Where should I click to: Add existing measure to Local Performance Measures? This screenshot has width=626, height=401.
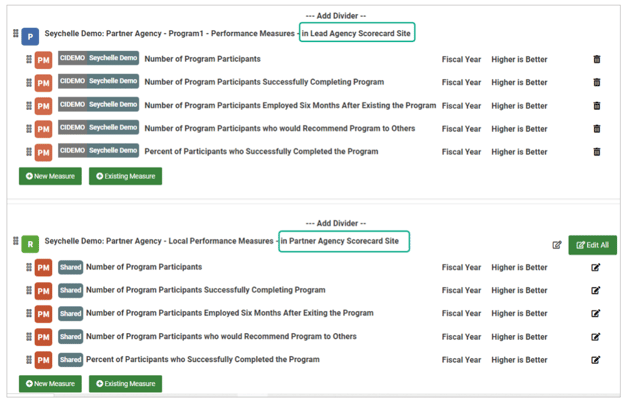tap(125, 383)
